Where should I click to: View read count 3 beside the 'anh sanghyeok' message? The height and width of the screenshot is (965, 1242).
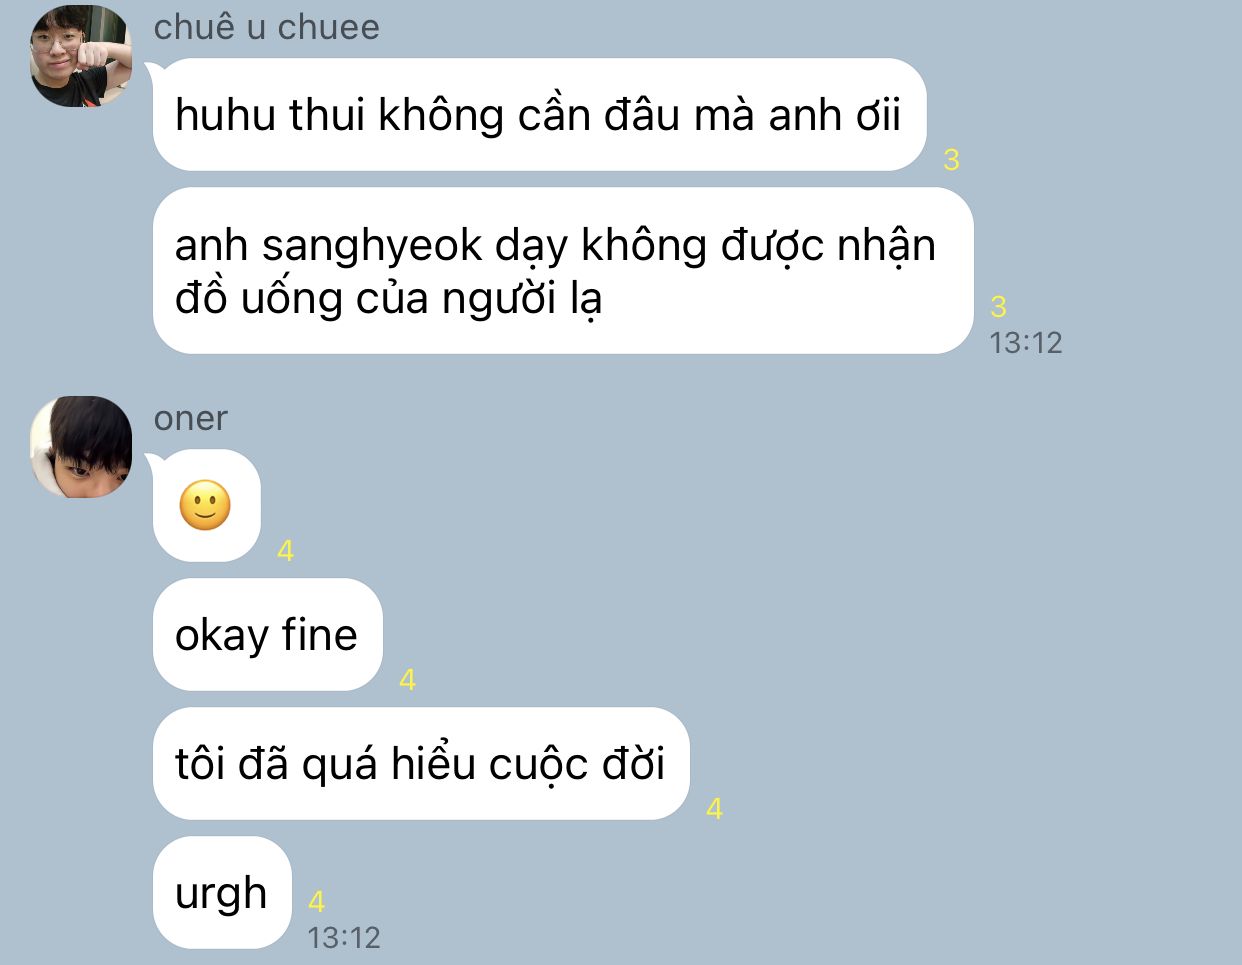(998, 306)
